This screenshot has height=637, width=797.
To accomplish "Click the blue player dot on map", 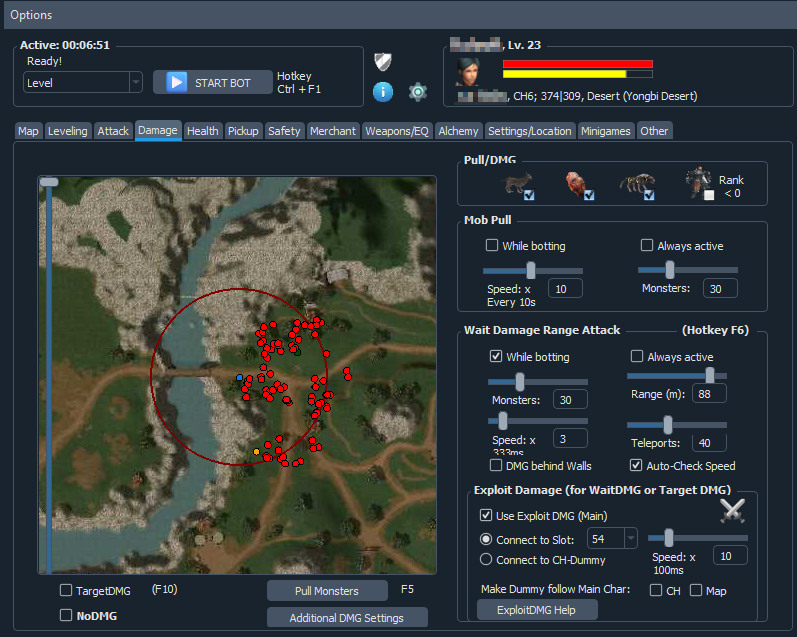I will 239,377.
